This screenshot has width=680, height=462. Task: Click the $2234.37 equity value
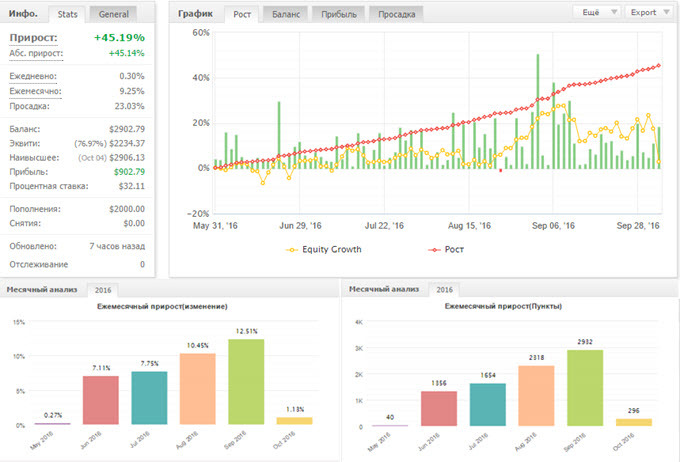pos(127,143)
